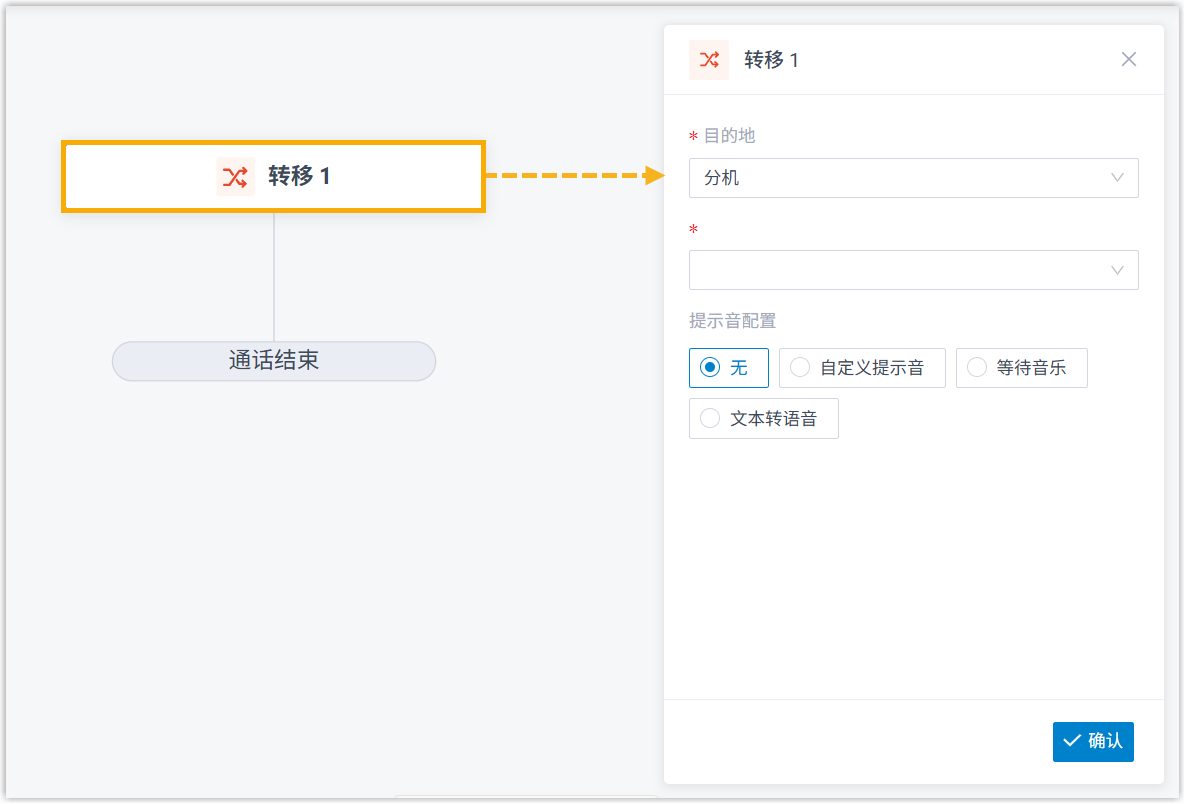Image resolution: width=1185 pixels, height=804 pixels.
Task: Click the 目的地 field label
Action: tap(729, 135)
